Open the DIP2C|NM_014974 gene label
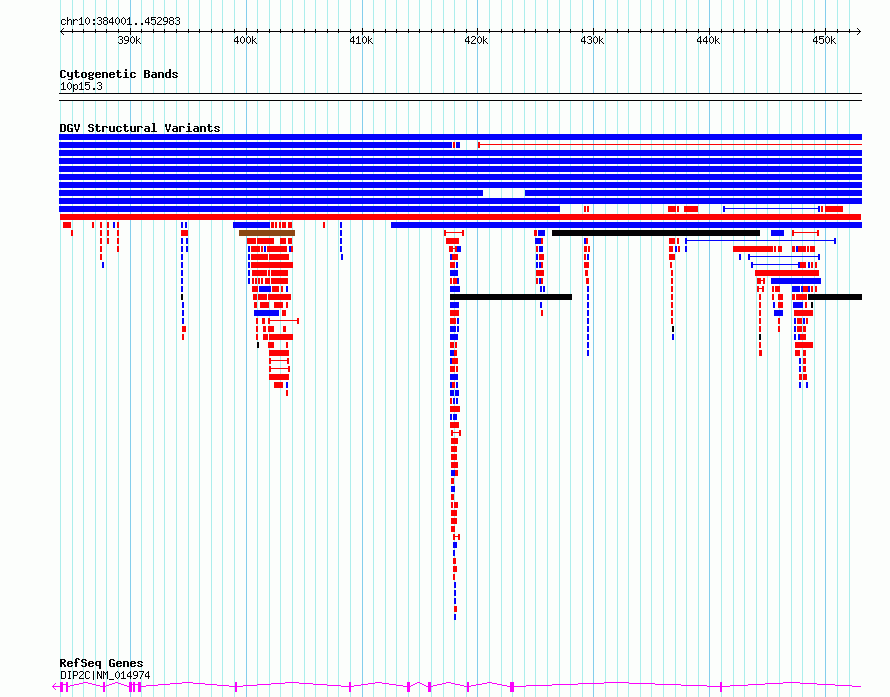890x697 pixels. tap(105, 675)
